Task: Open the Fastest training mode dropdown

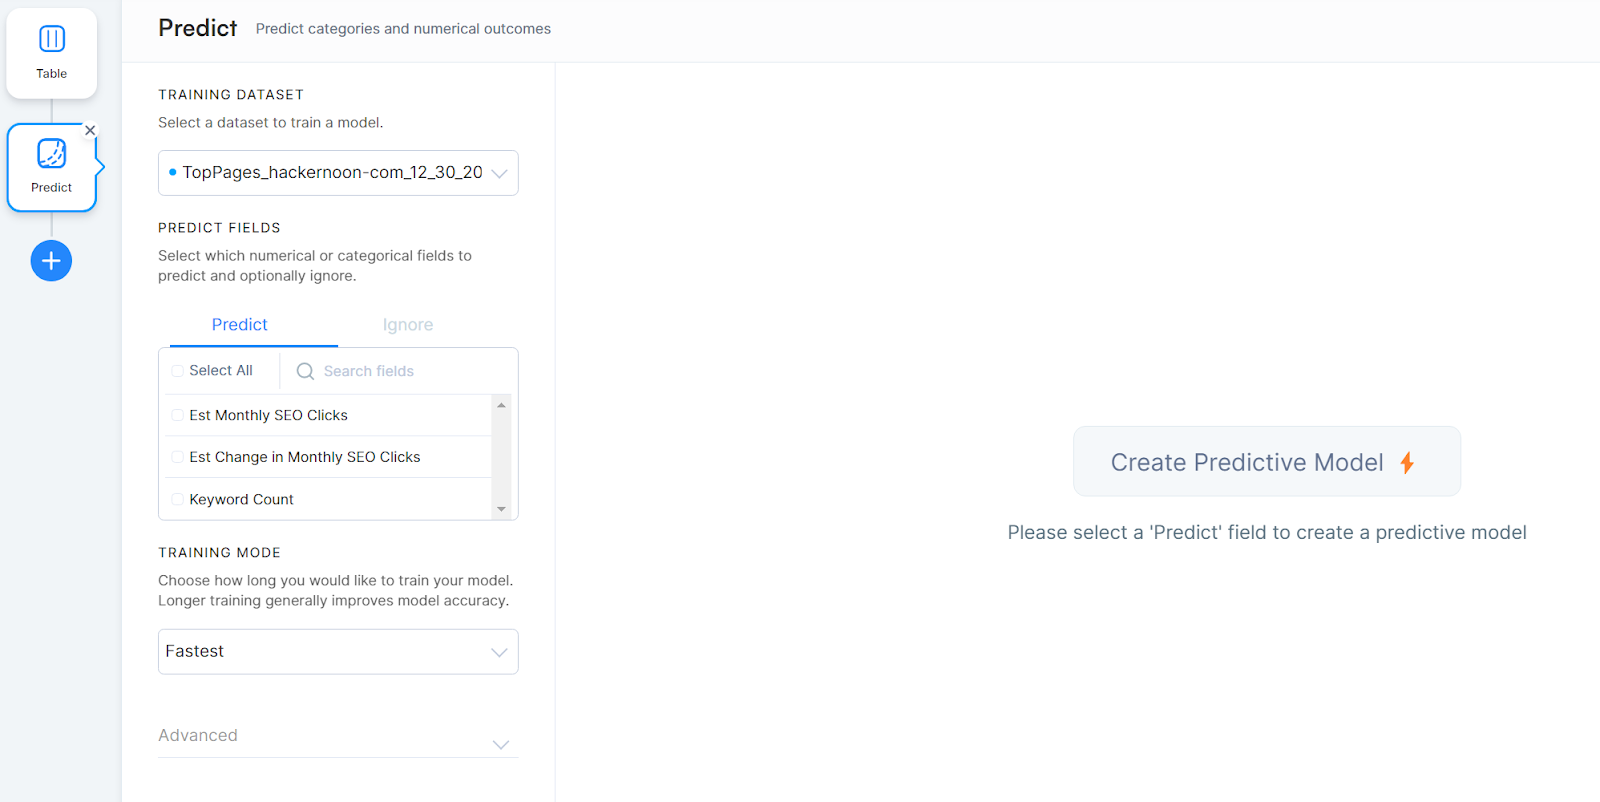Action: 338,652
